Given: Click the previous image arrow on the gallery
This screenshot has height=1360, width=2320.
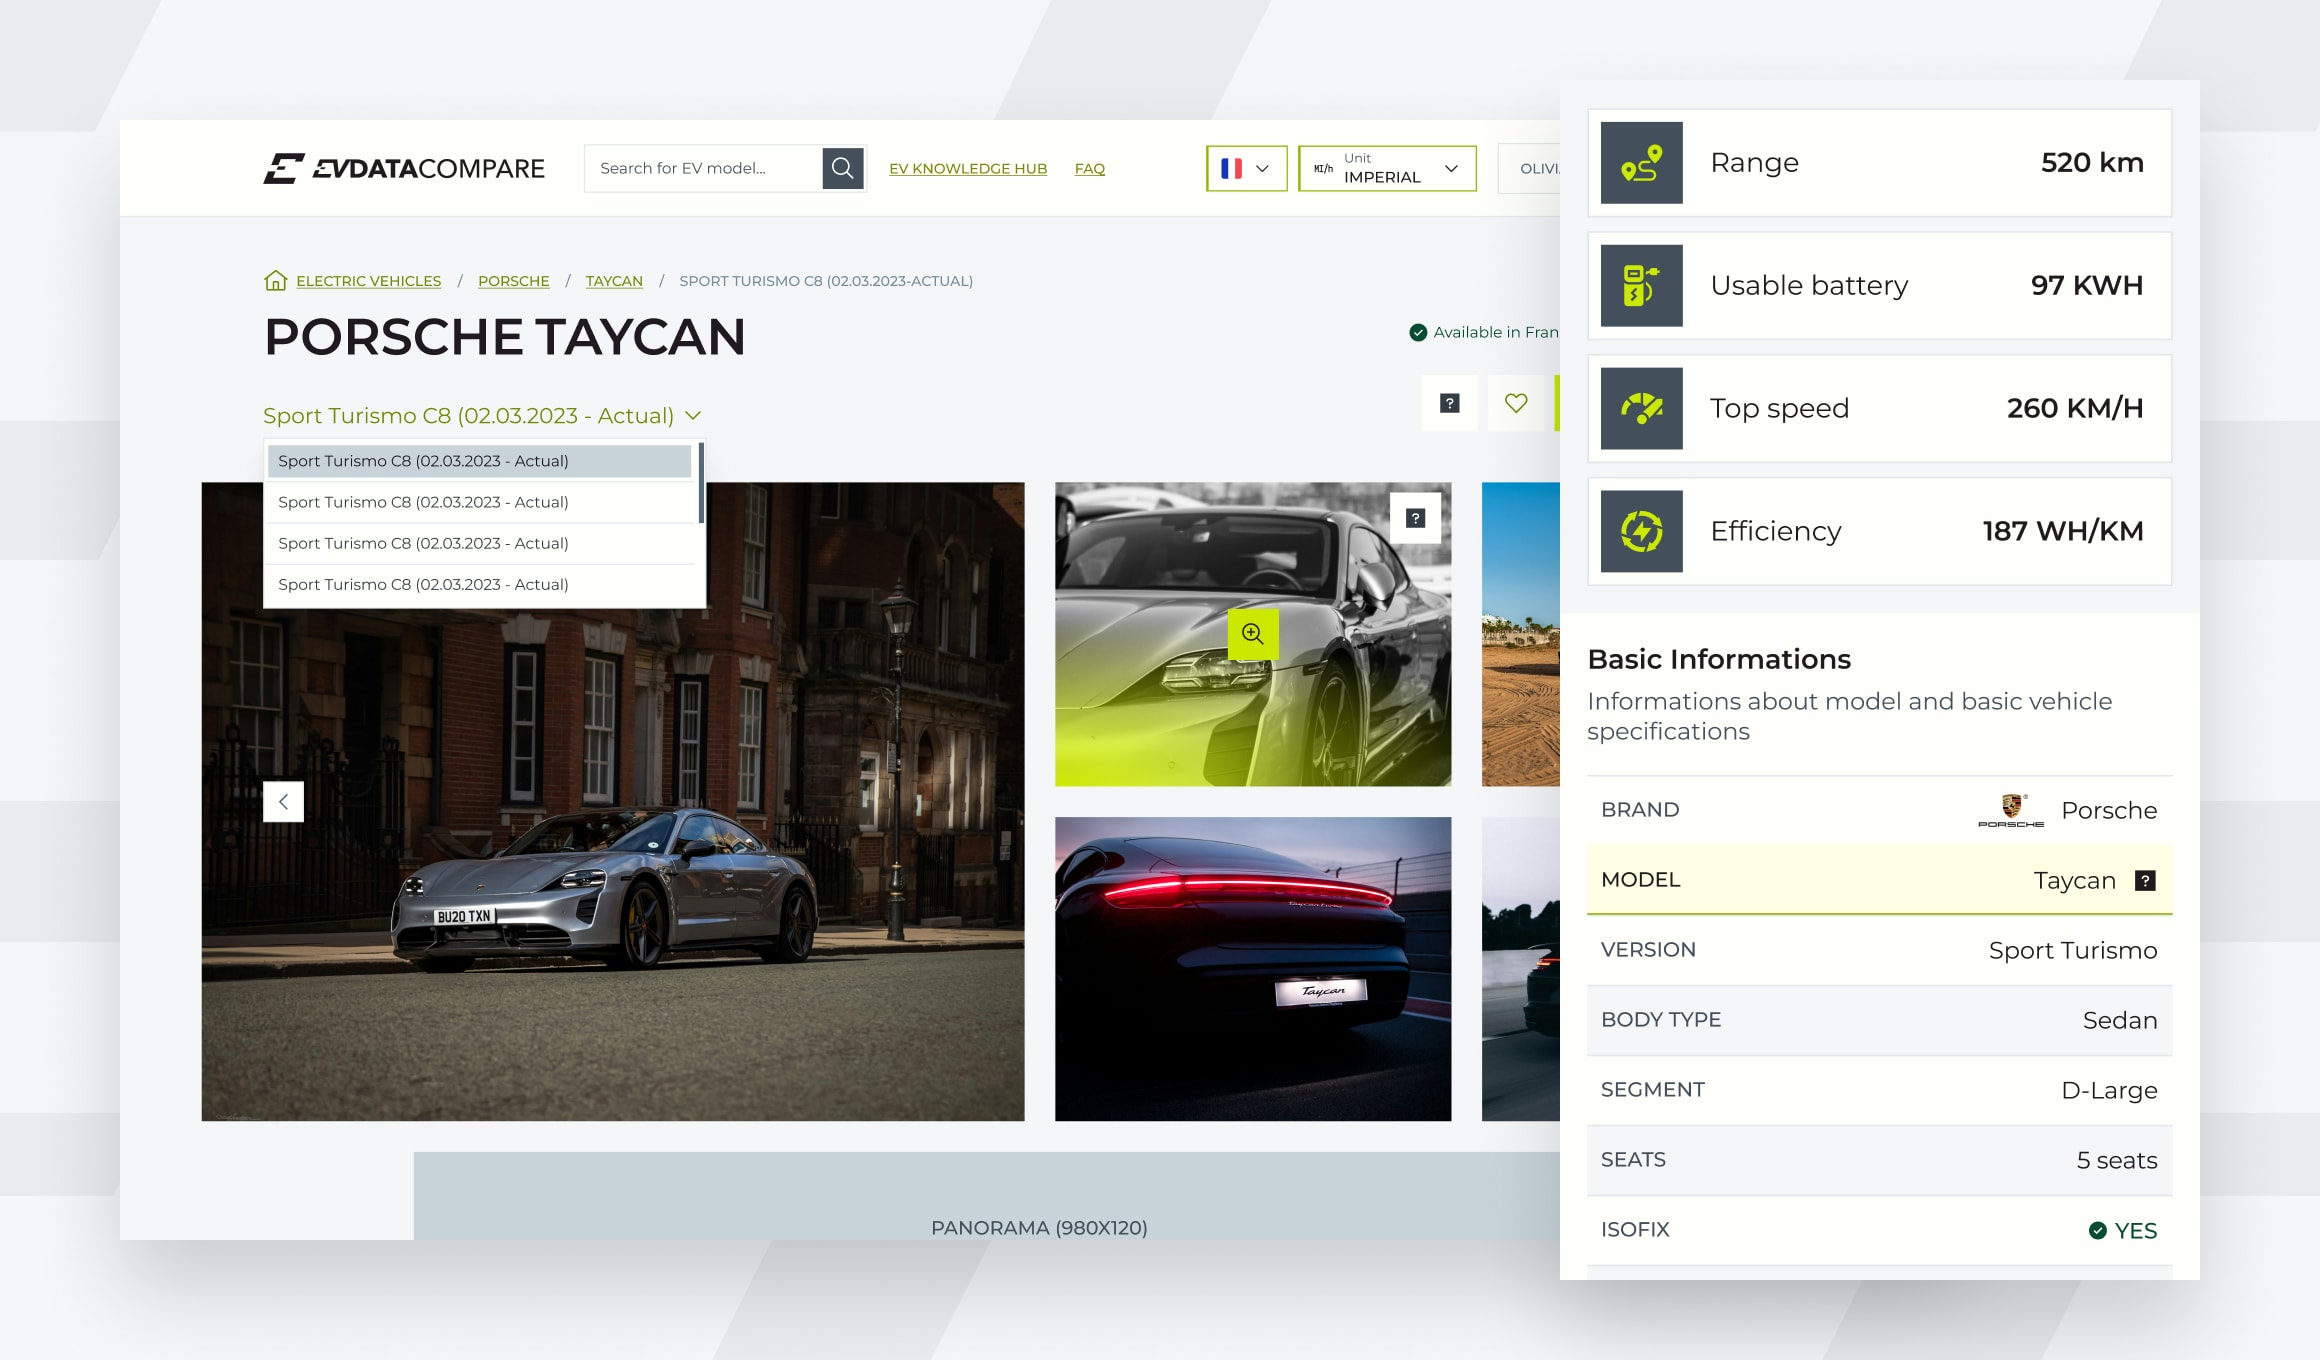Looking at the screenshot, I should 283,801.
